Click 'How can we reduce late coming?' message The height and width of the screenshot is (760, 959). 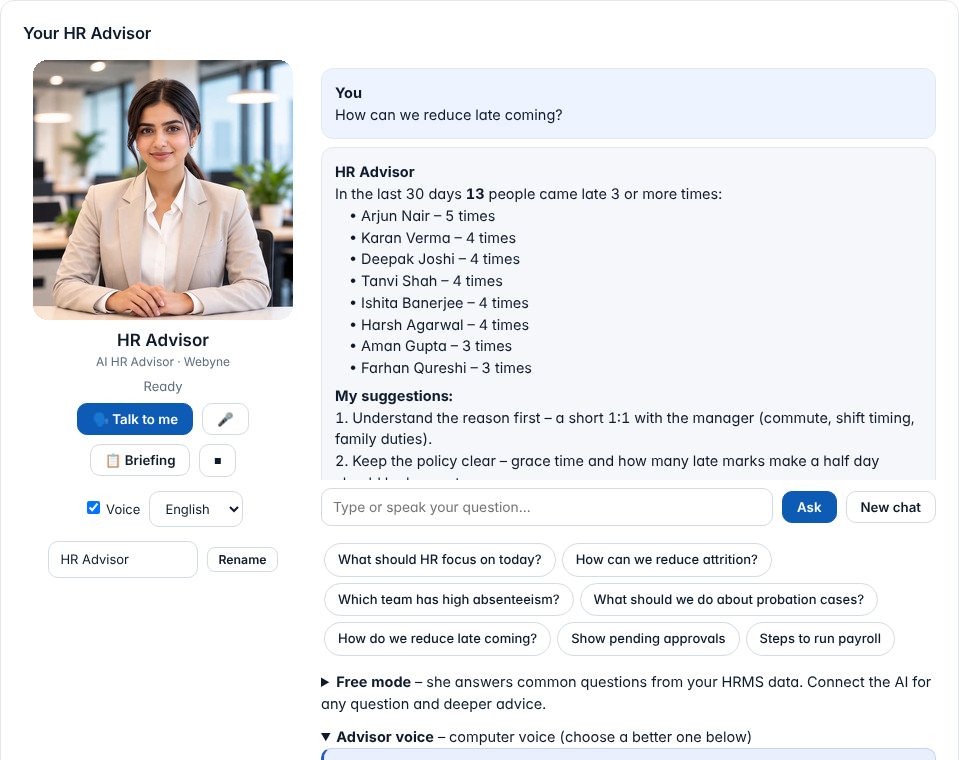click(x=448, y=115)
